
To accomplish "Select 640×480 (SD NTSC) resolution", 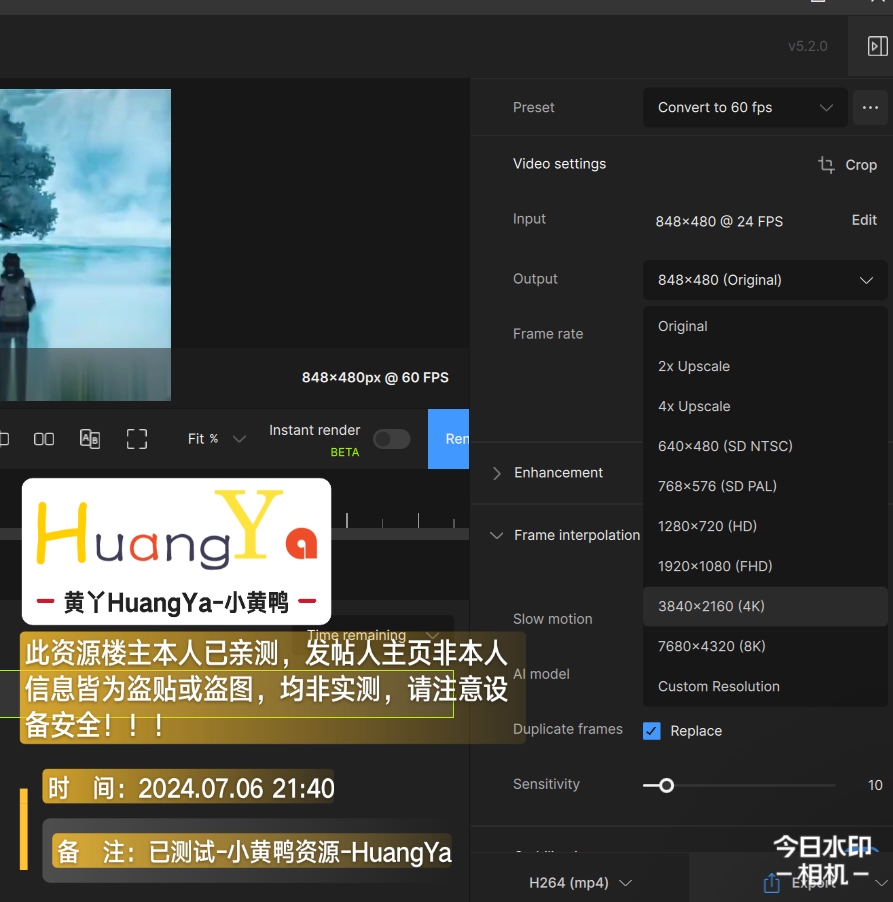I will click(x=765, y=446).
